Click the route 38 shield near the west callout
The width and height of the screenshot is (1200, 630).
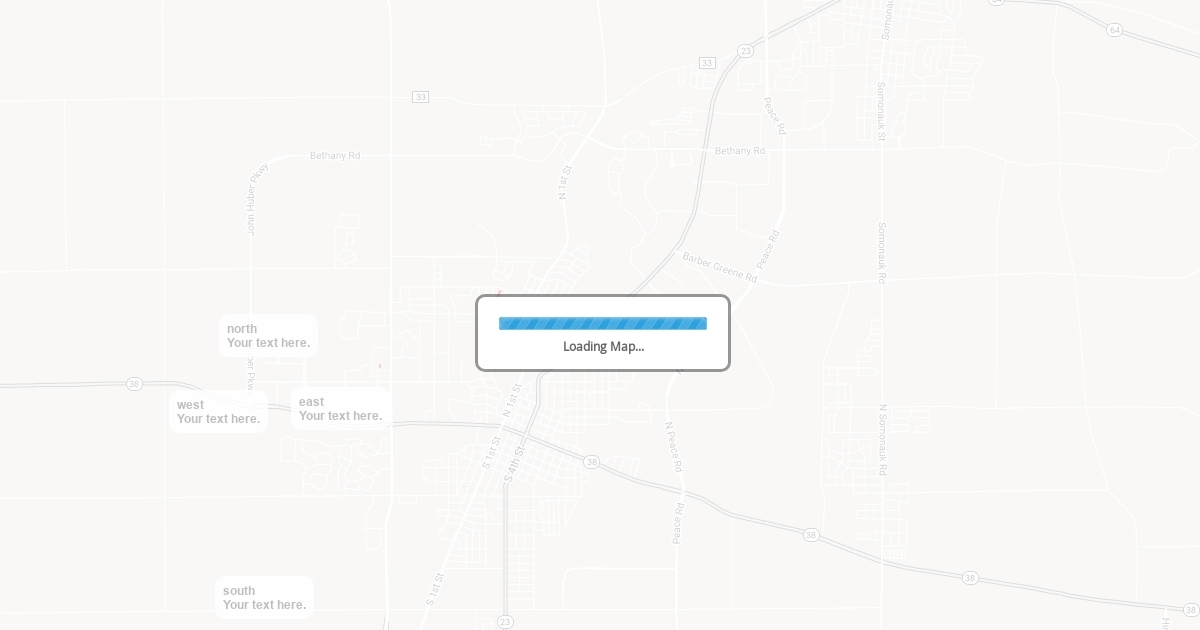click(134, 384)
